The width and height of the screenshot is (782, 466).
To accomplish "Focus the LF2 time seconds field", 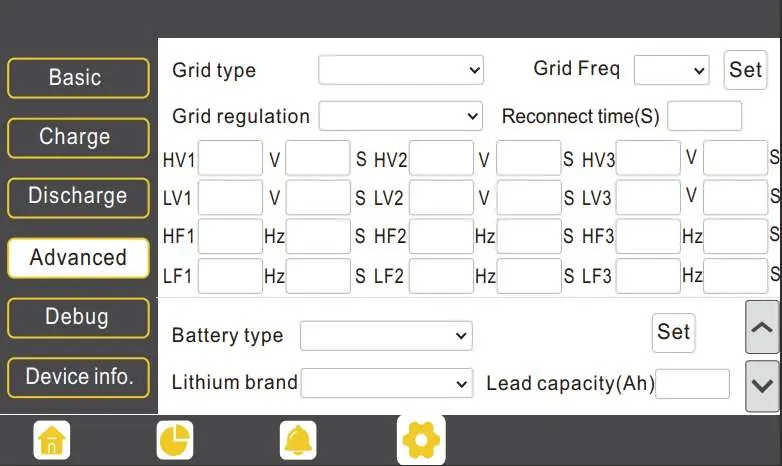I will pyautogui.click(x=529, y=276).
